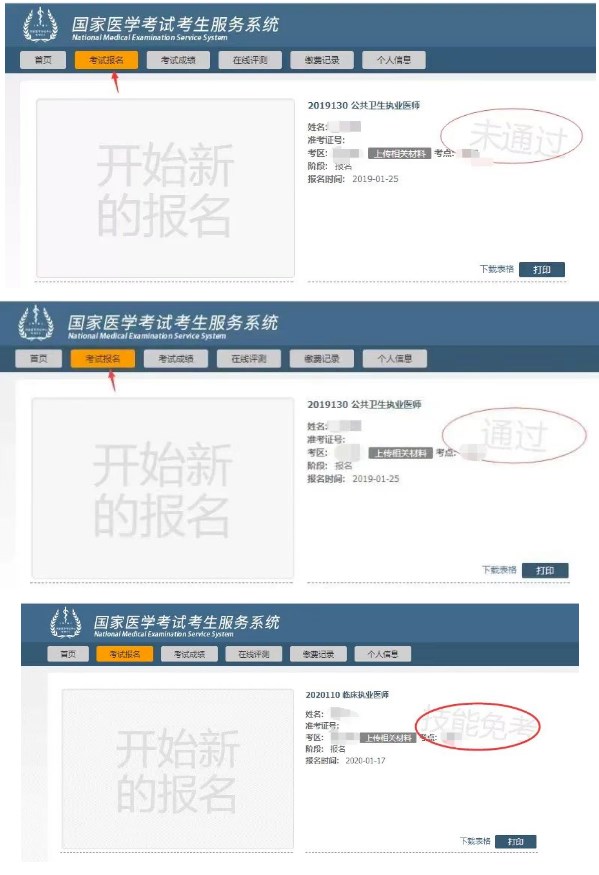Click 打印 button in the 2020110 临床执业医师 record
The height and width of the screenshot is (875, 599).
tap(516, 842)
